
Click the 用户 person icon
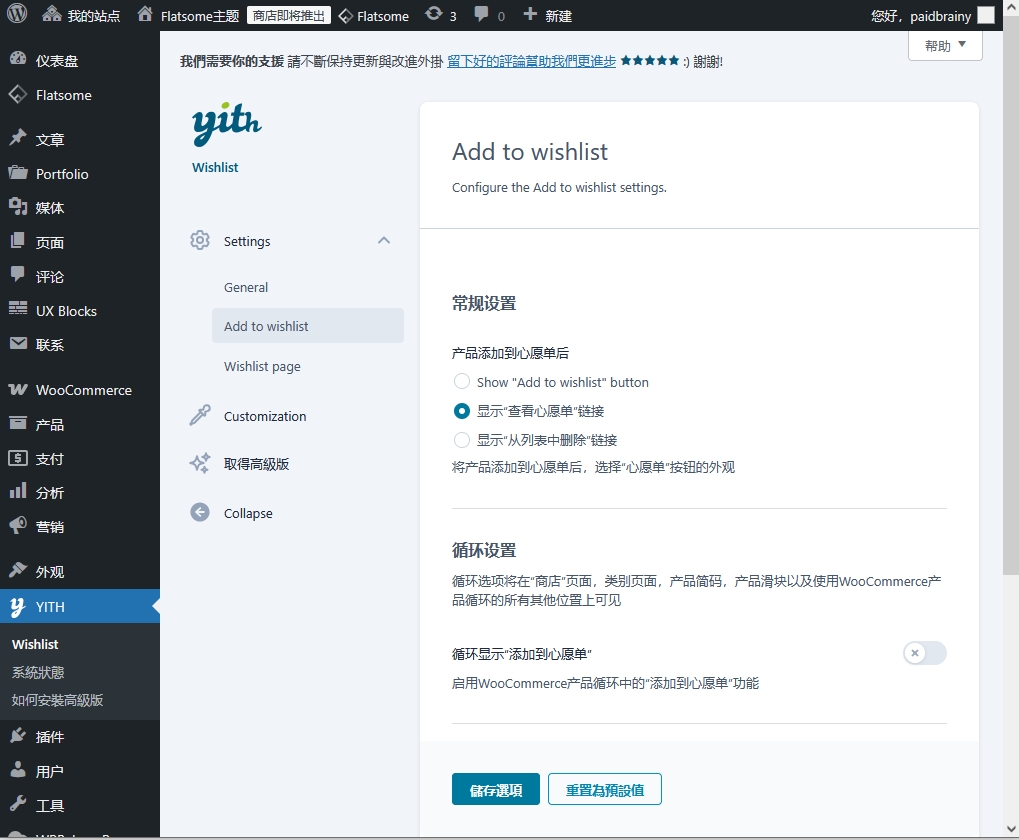tap(18, 770)
